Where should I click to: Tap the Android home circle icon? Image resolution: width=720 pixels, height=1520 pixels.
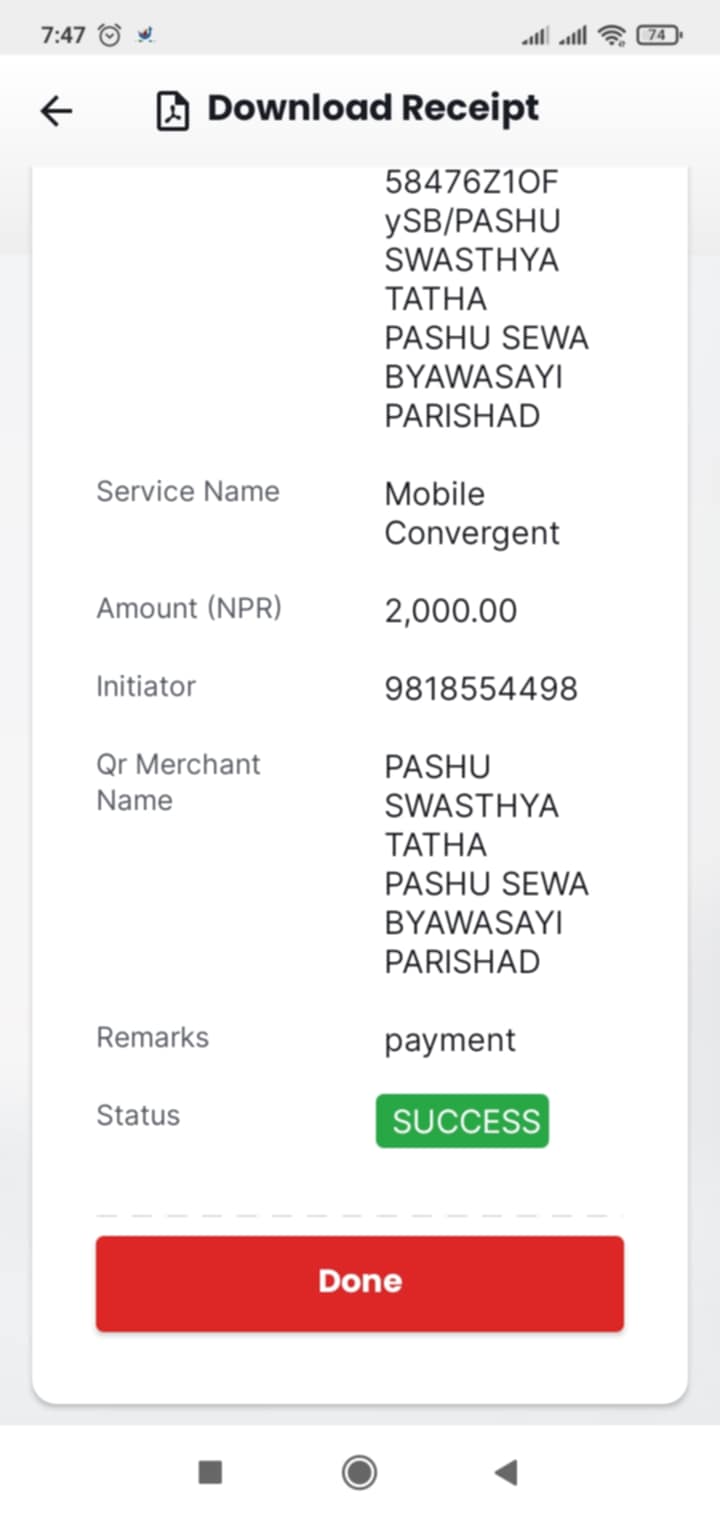pos(360,1472)
